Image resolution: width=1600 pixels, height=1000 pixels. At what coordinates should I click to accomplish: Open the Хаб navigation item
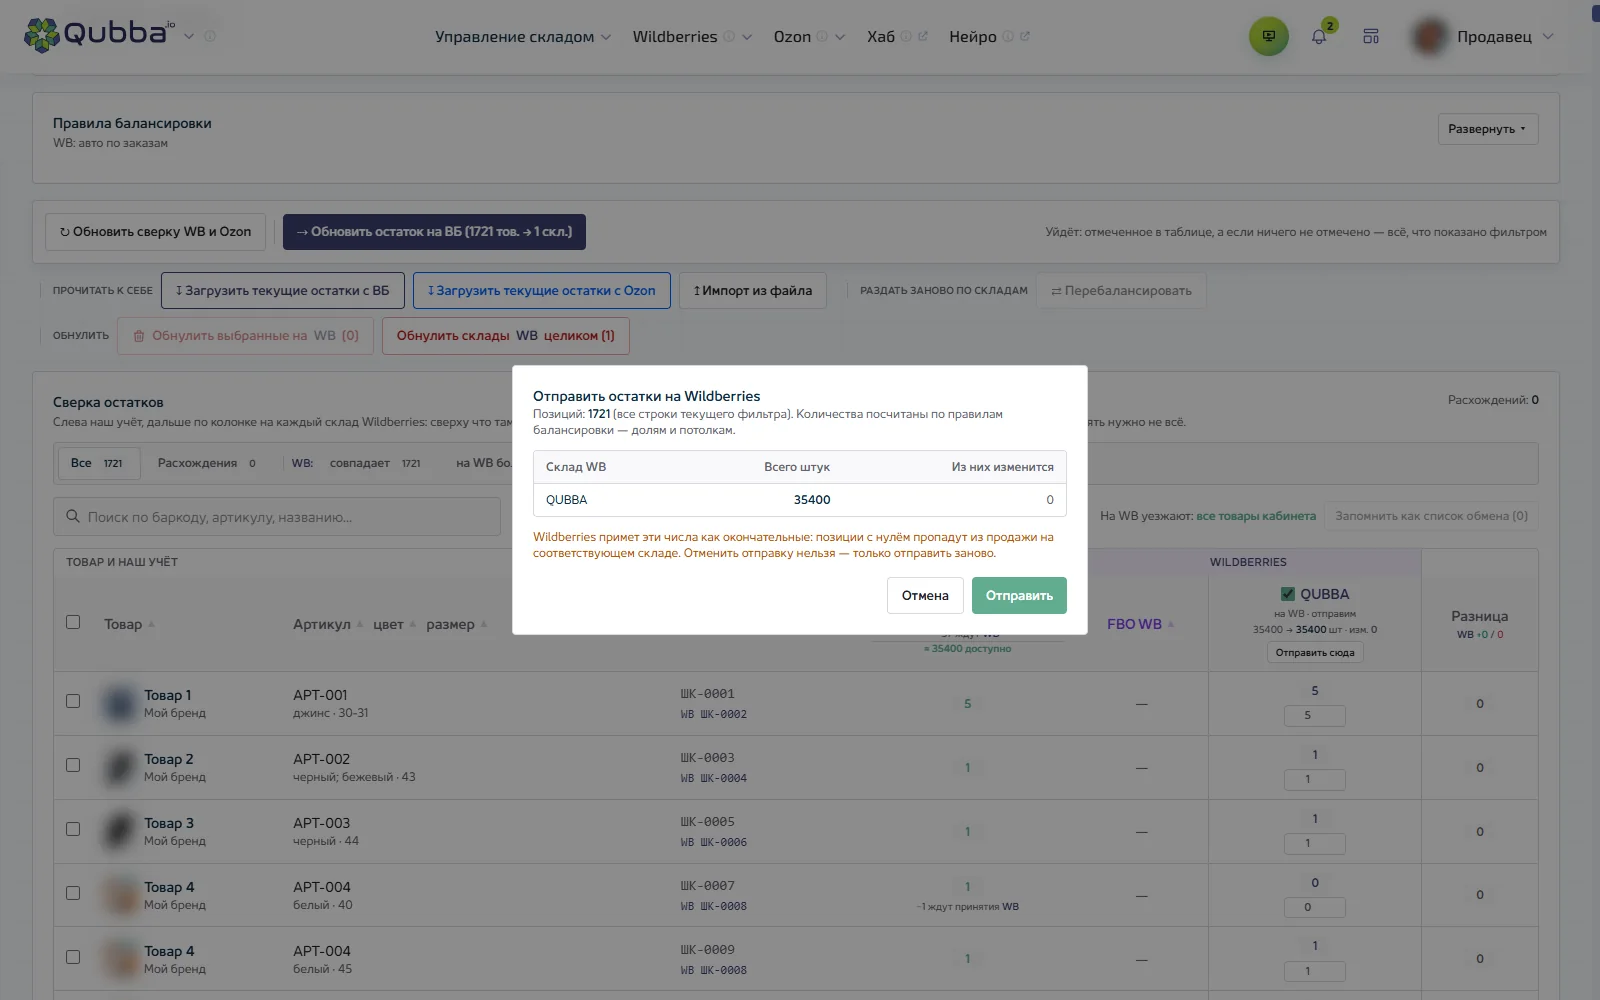(881, 37)
